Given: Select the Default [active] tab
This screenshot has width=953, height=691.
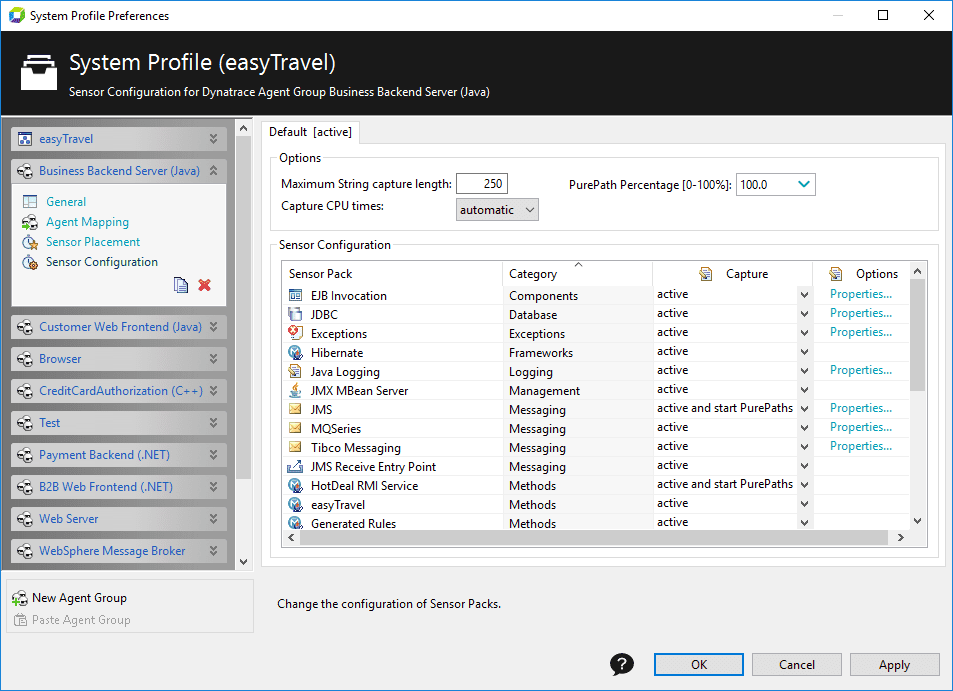Looking at the screenshot, I should [311, 132].
